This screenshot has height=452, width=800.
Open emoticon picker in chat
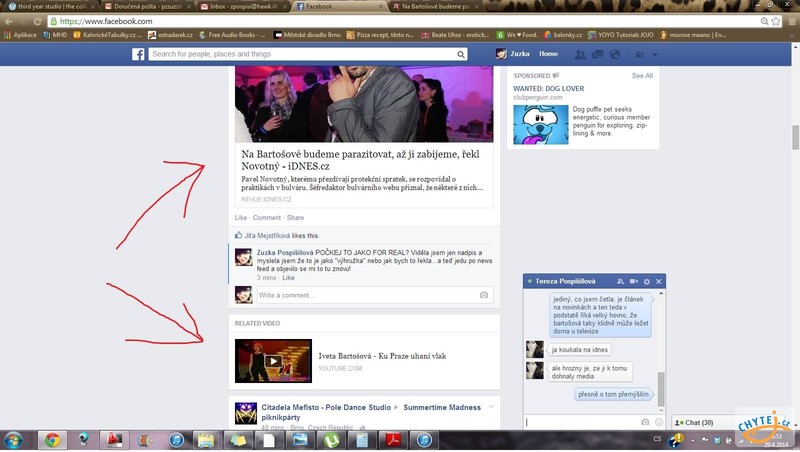coord(659,422)
